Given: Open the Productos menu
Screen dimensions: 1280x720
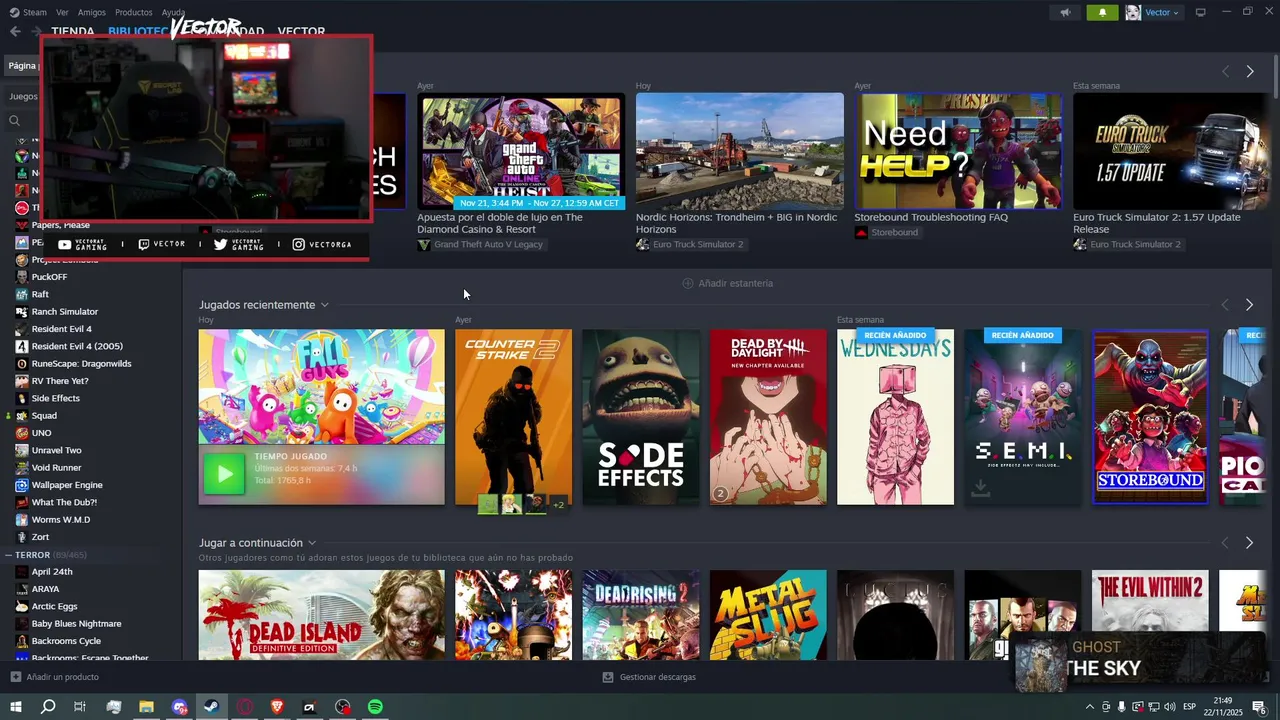Looking at the screenshot, I should 134,12.
